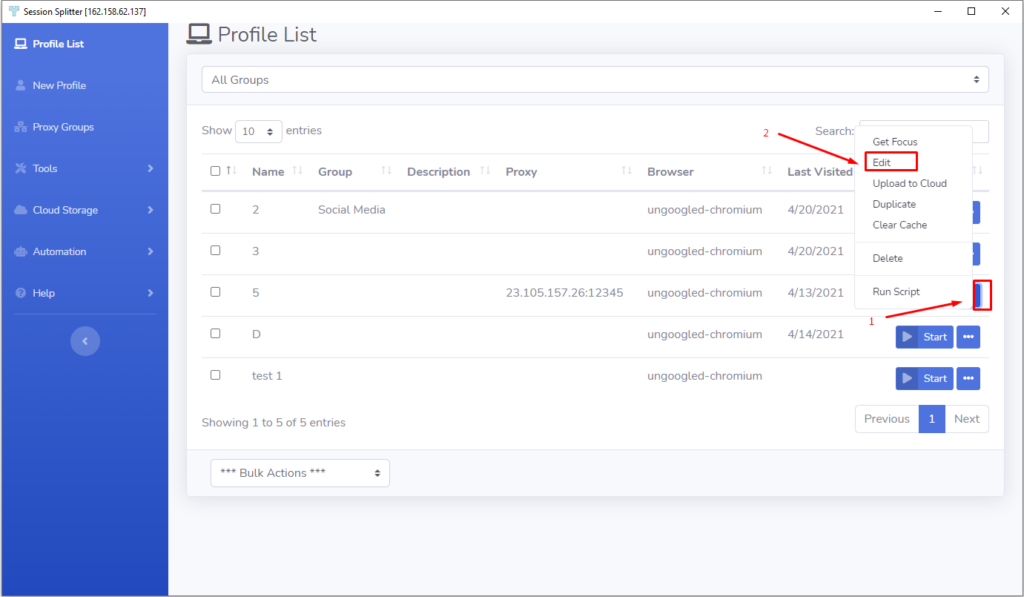1024x597 pixels.
Task: Choose Run Script from context menu
Action: pos(896,292)
